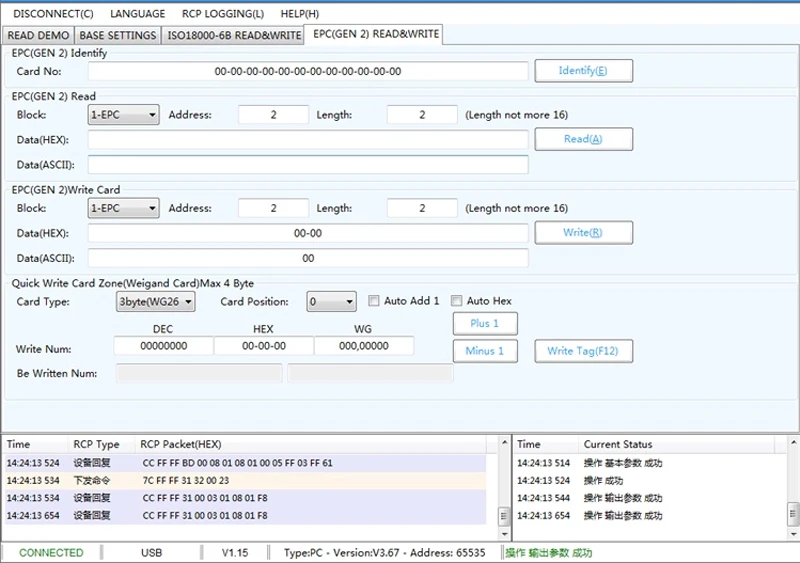Click the V1.15 status bar entry
Viewport: 800px width, 563px height.
[x=235, y=553]
